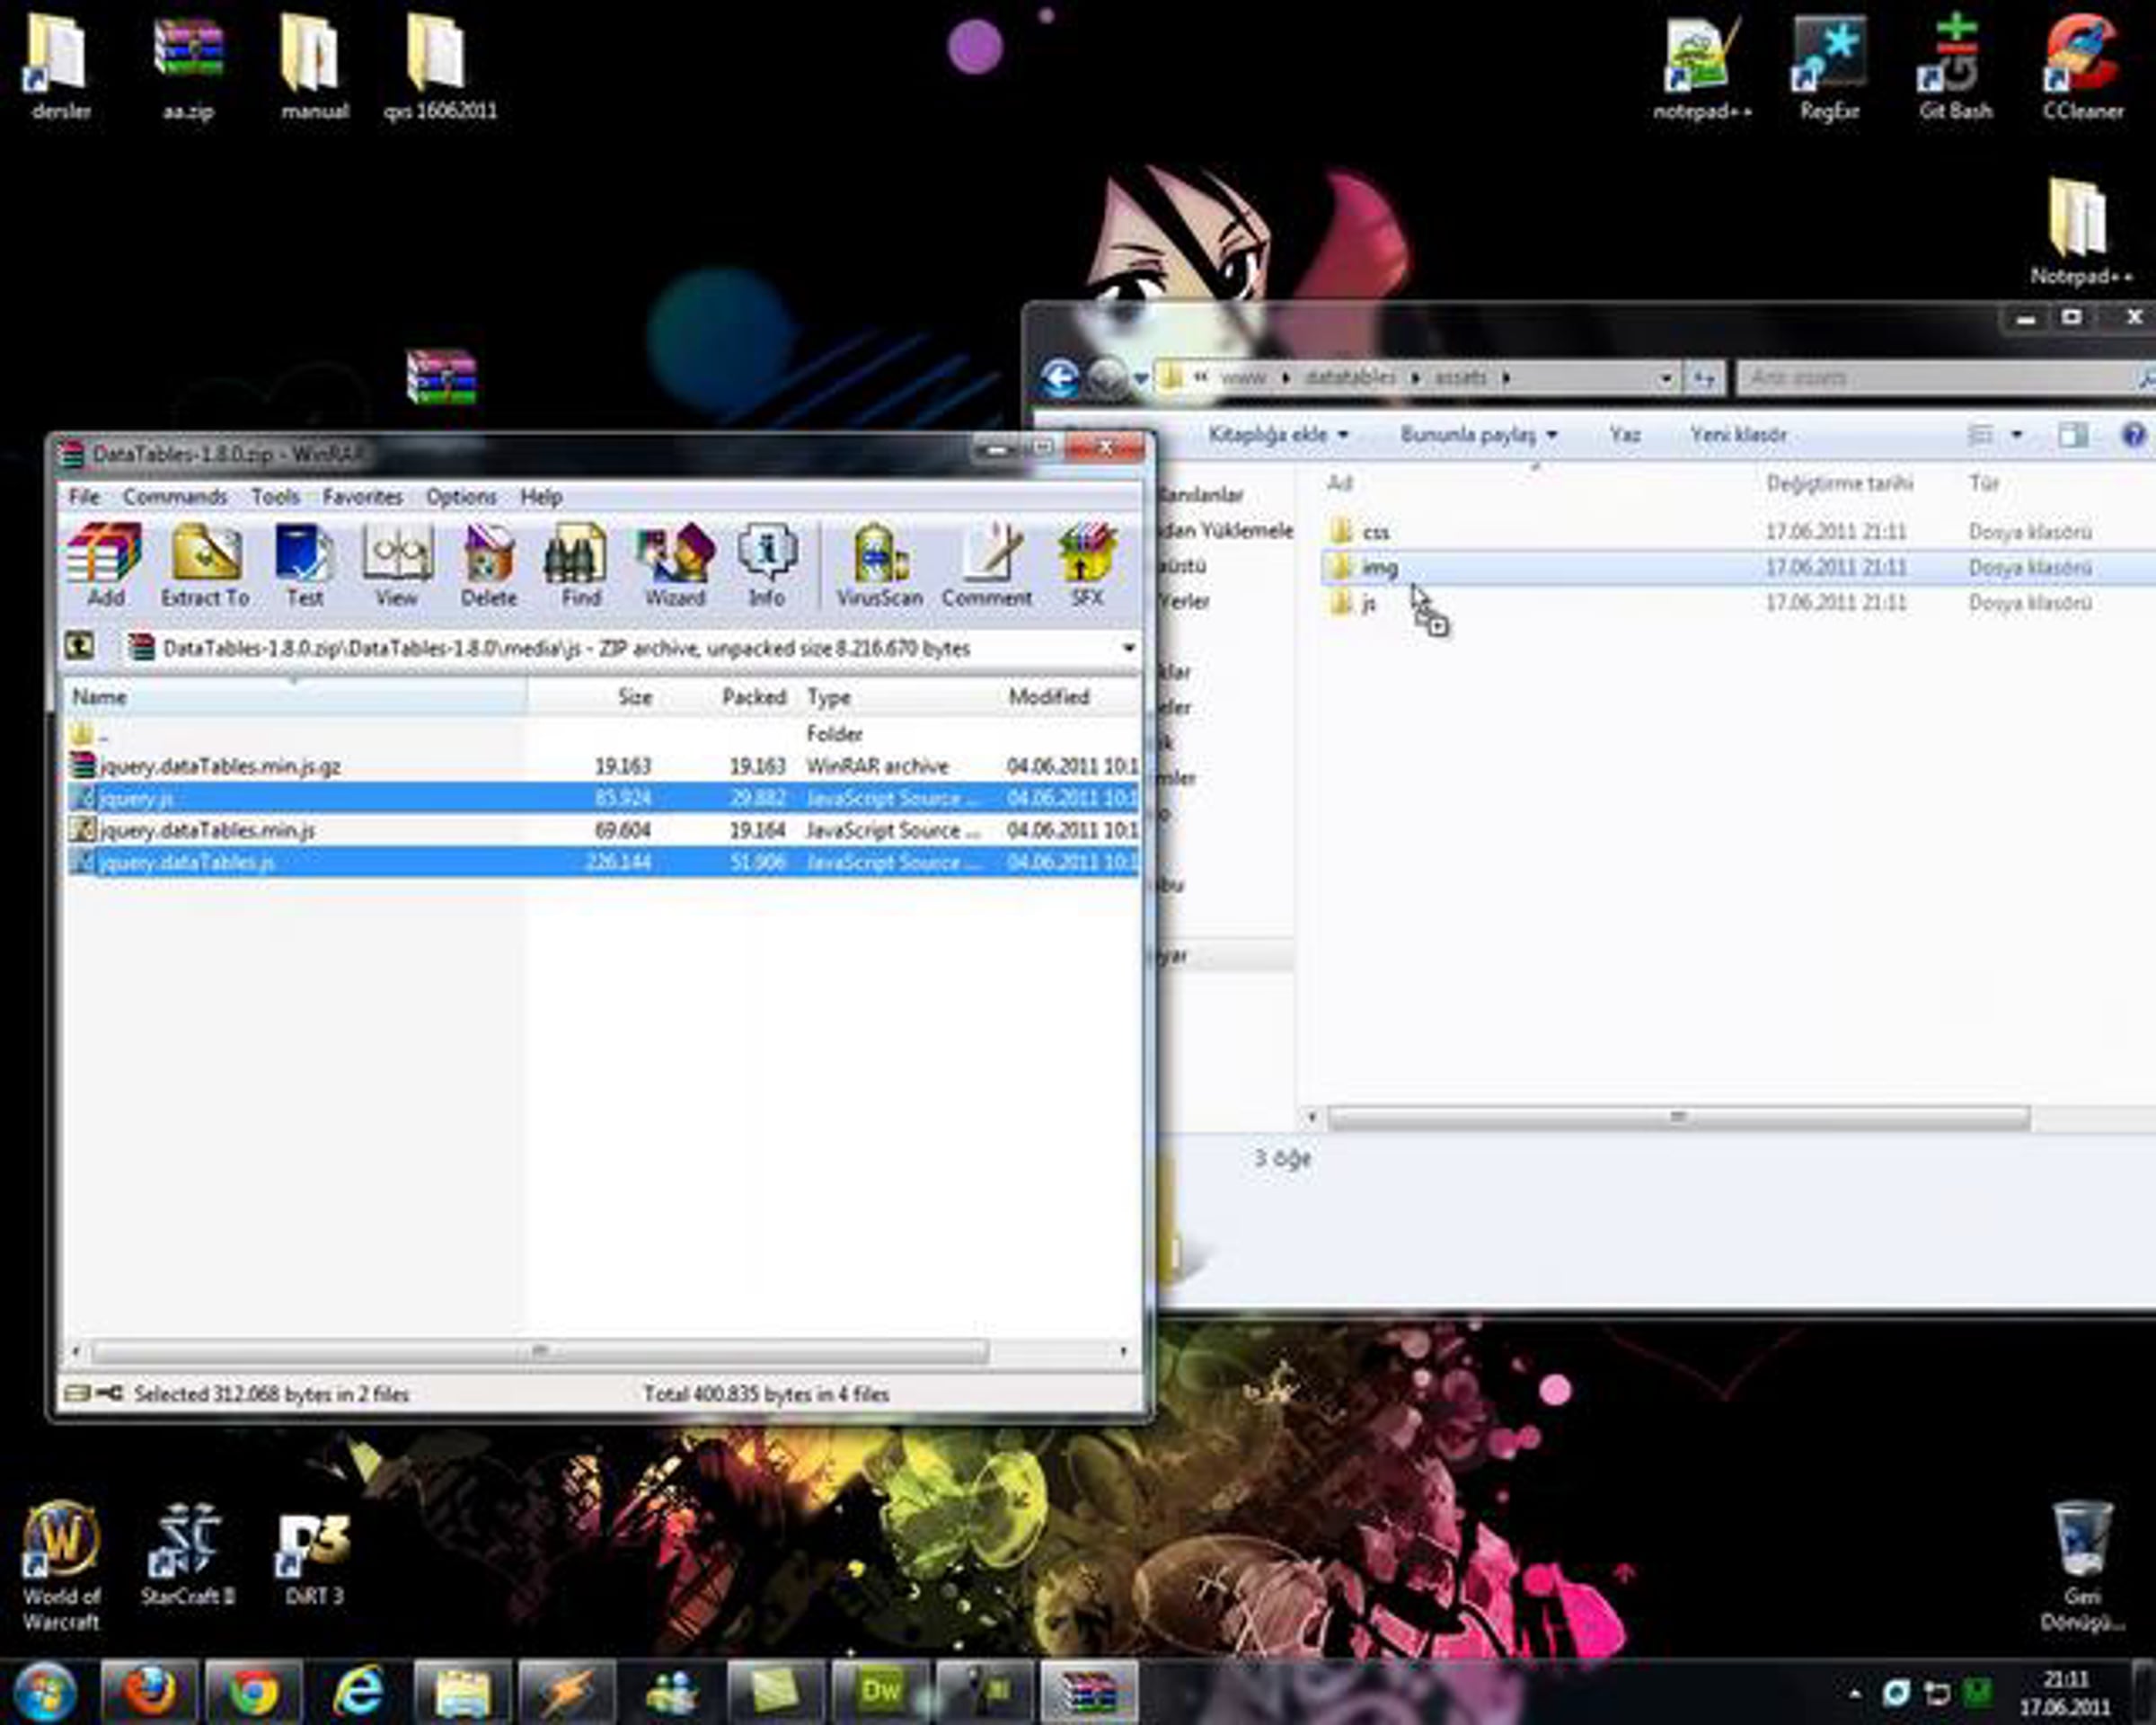Start VirusScan from the WinRAR toolbar

pos(879,566)
